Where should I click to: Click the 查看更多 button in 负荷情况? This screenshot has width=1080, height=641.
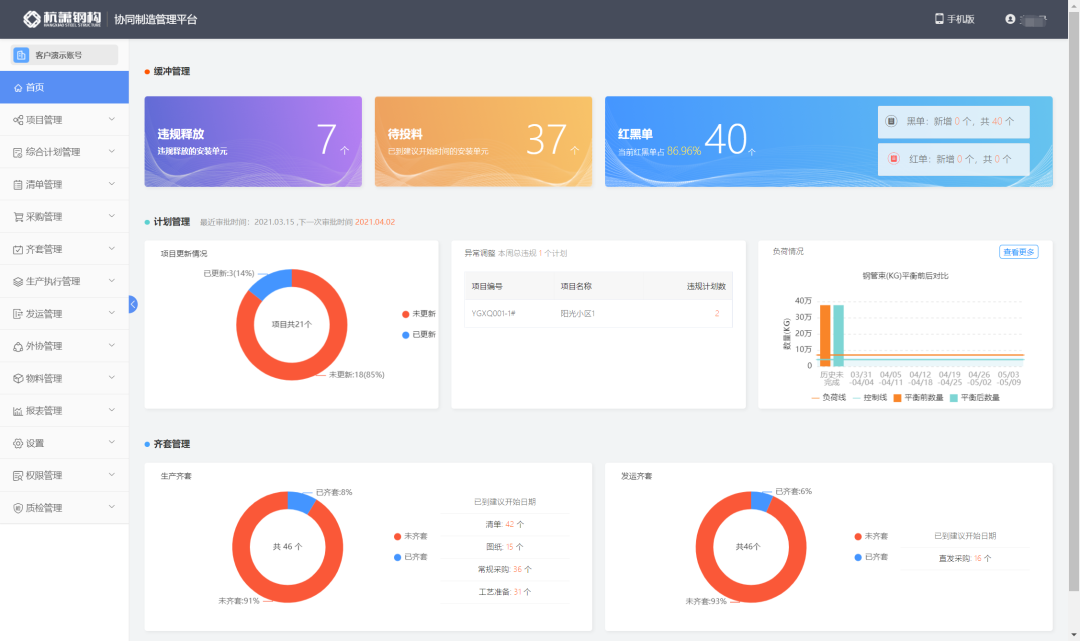[1018, 252]
